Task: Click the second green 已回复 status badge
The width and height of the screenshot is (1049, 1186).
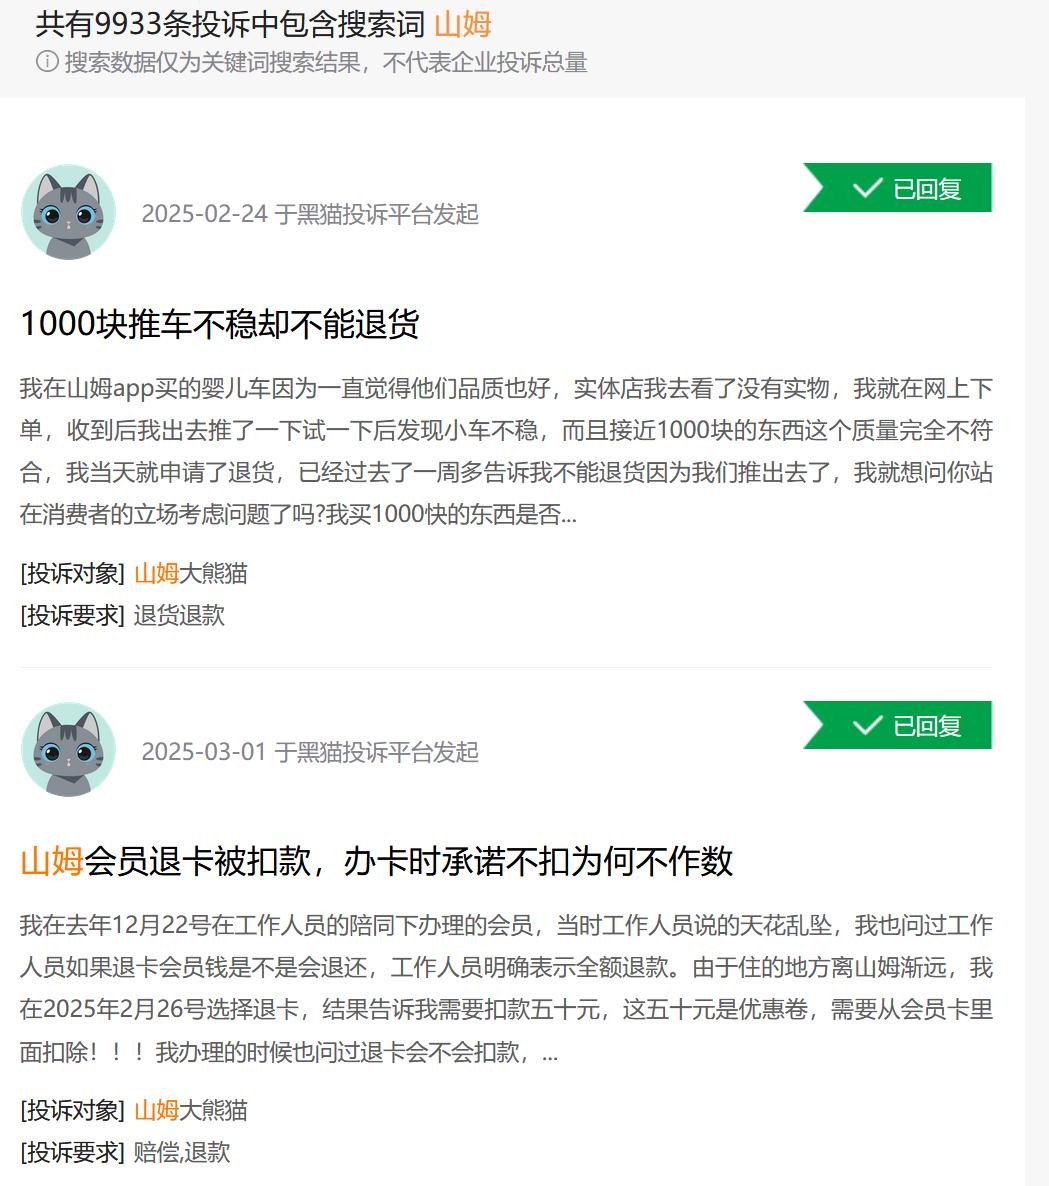Action: click(x=897, y=725)
